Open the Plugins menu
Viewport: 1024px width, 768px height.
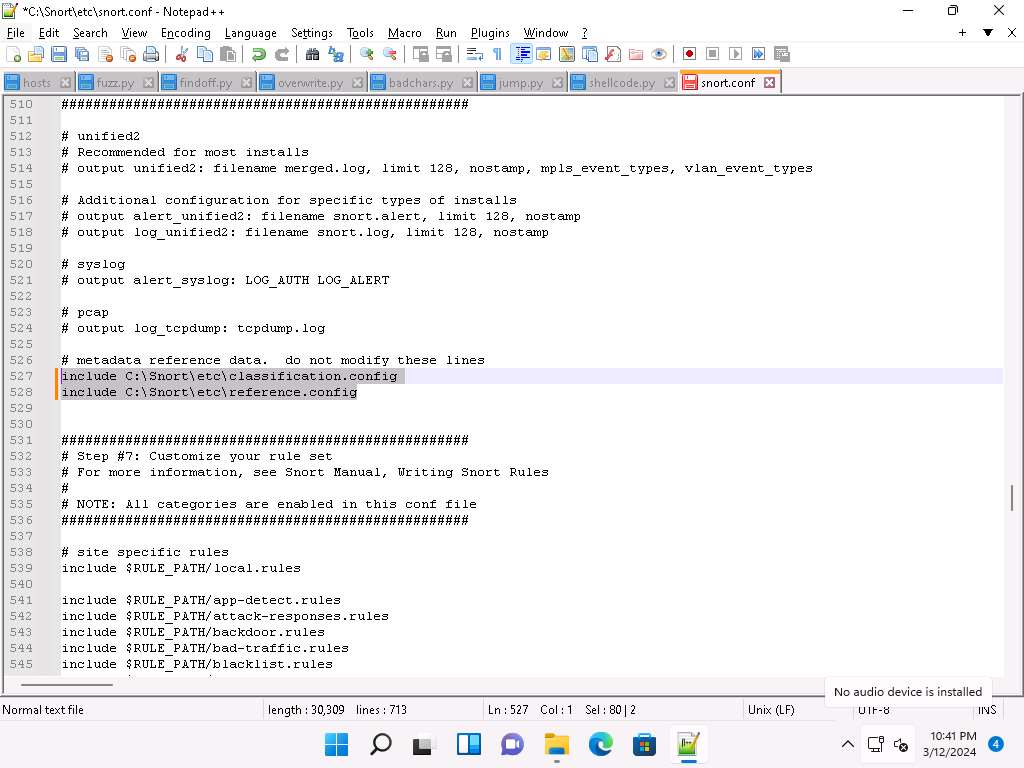point(489,33)
